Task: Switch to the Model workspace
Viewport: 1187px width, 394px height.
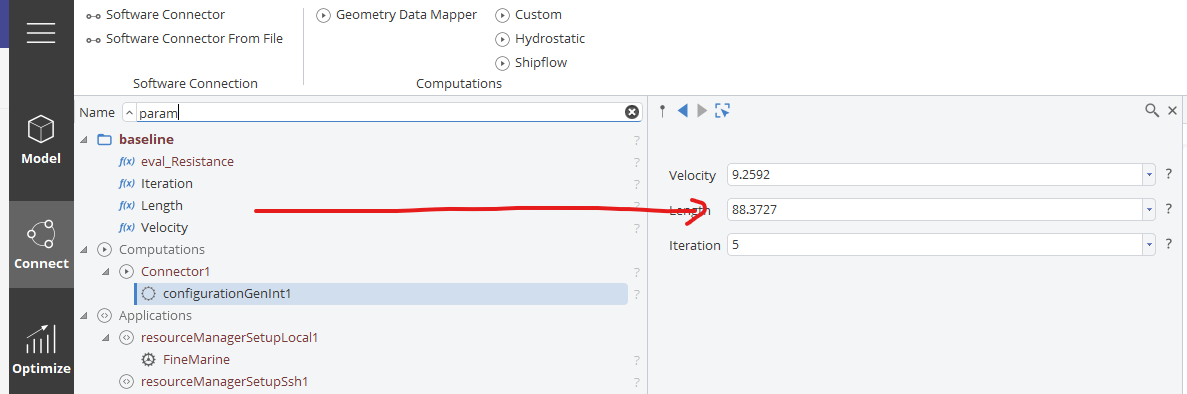Action: point(41,139)
